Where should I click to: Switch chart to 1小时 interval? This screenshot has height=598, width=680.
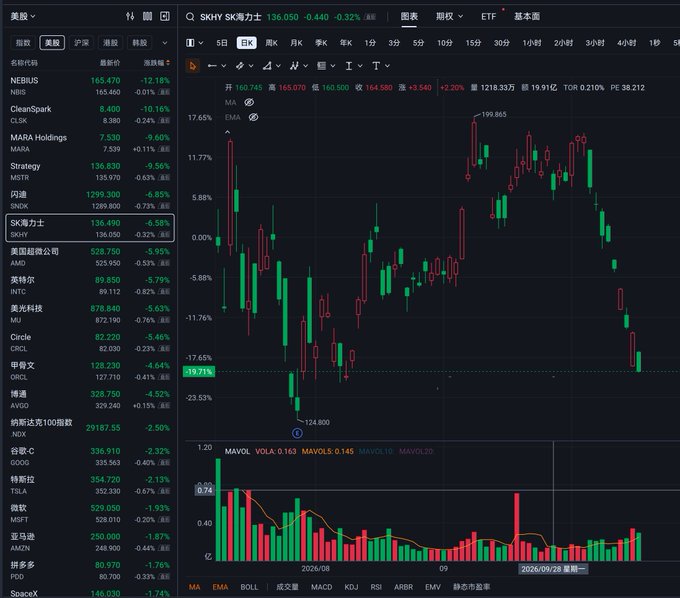(x=532, y=42)
